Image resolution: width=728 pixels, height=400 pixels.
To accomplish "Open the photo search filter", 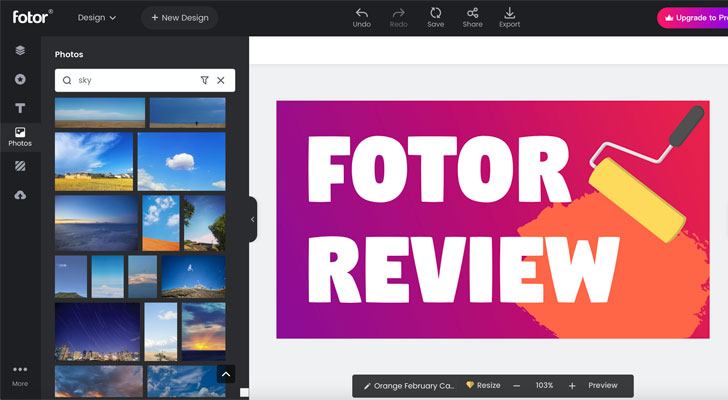I will [204, 80].
